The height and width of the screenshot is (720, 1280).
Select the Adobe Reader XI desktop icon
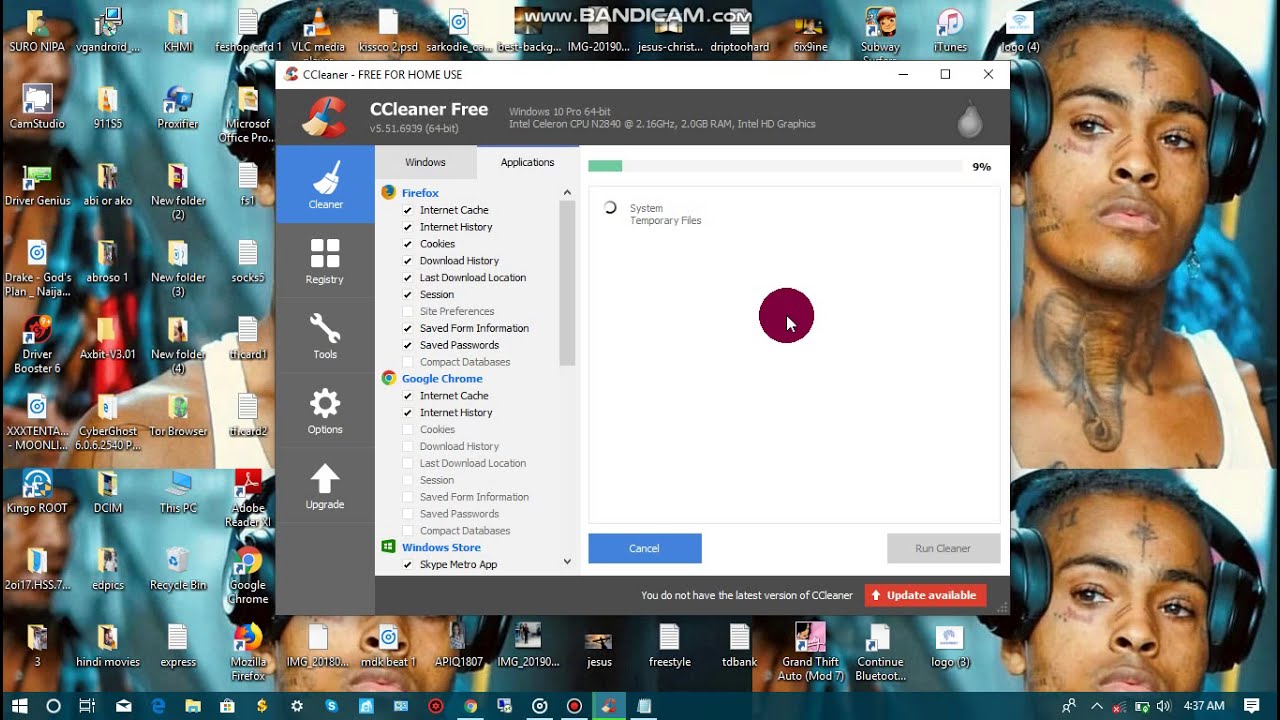(x=248, y=498)
